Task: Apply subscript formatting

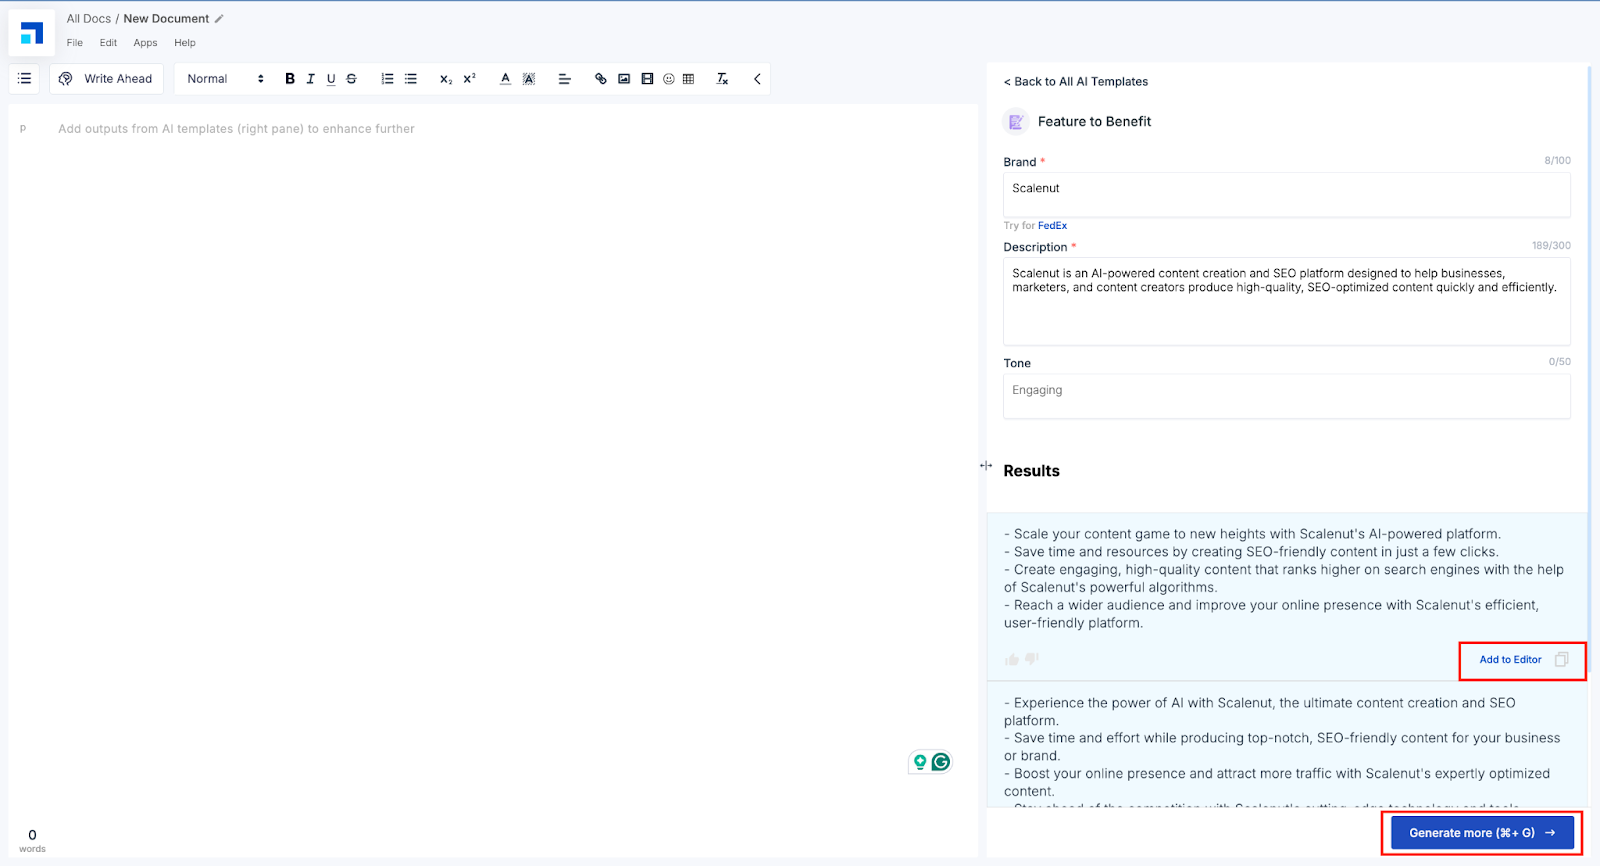Action: tap(446, 79)
